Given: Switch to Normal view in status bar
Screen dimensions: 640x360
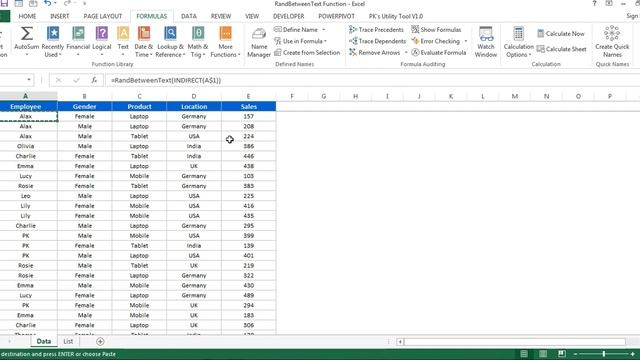Looking at the screenshot, I should point(524,354).
